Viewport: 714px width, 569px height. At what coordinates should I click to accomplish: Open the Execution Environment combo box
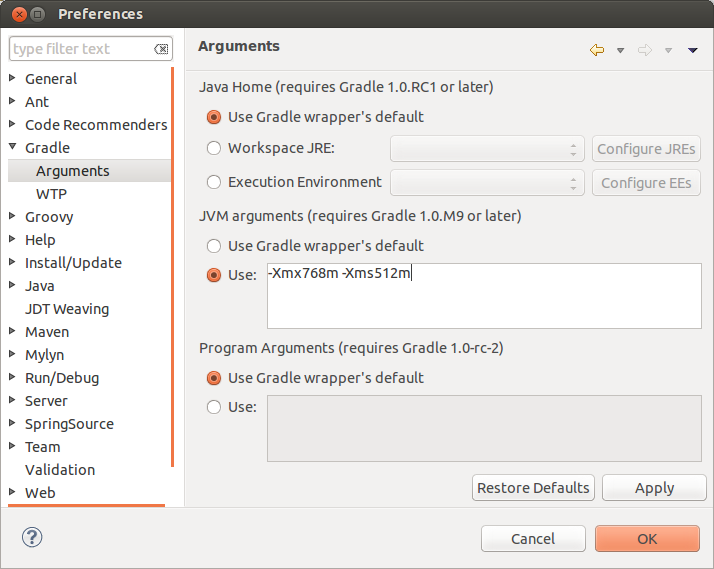(487, 183)
